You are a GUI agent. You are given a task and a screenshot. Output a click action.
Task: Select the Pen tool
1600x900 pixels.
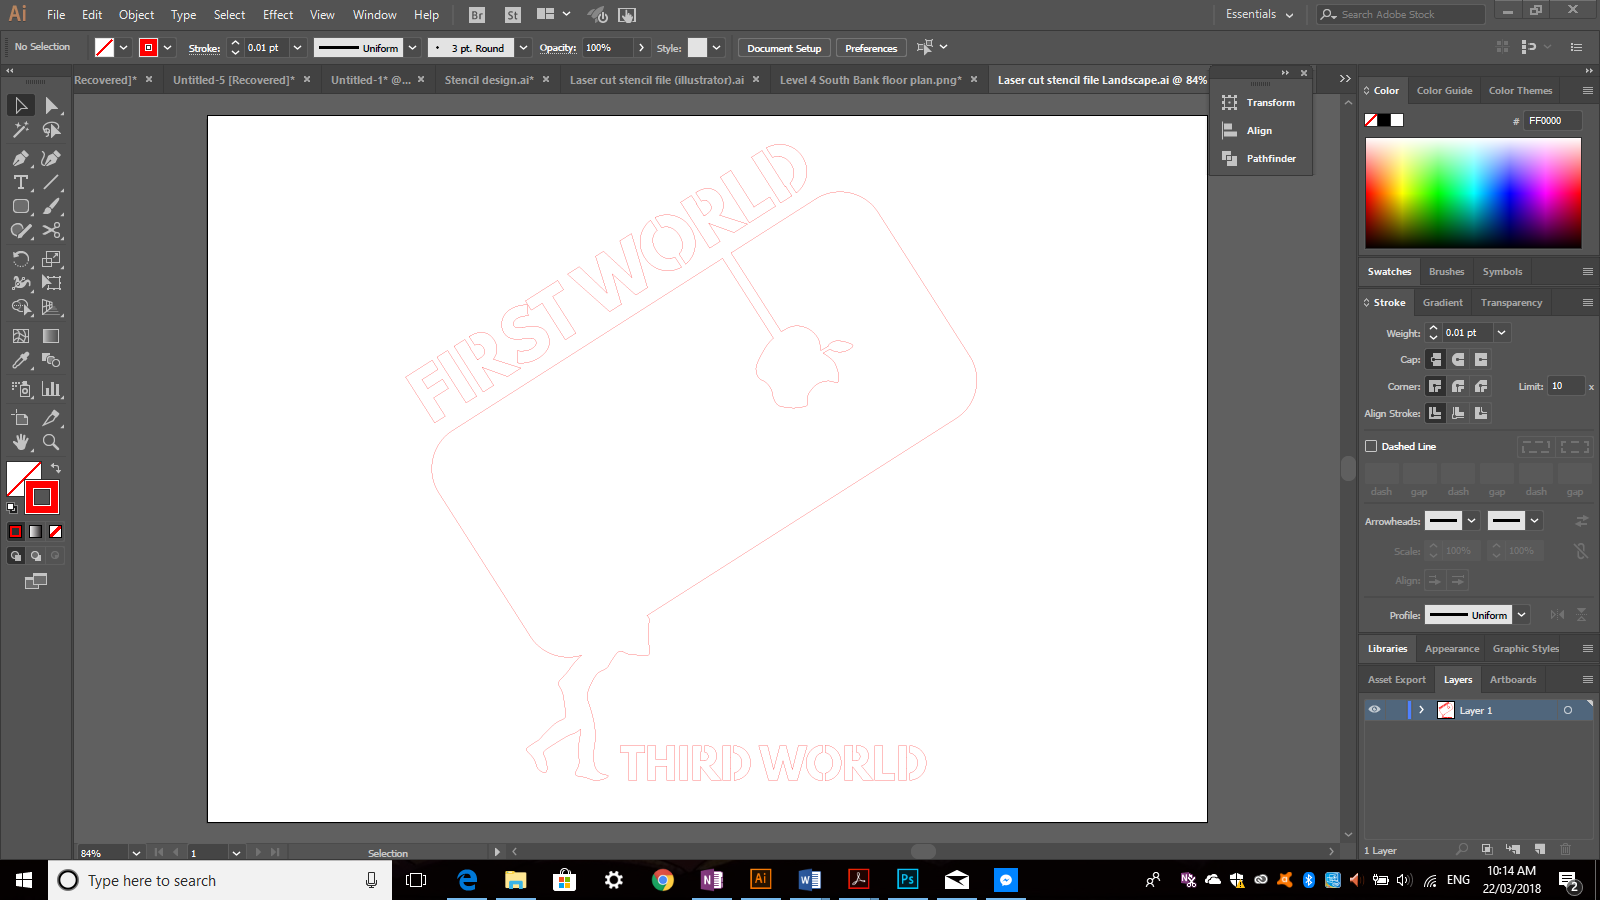tap(21, 158)
